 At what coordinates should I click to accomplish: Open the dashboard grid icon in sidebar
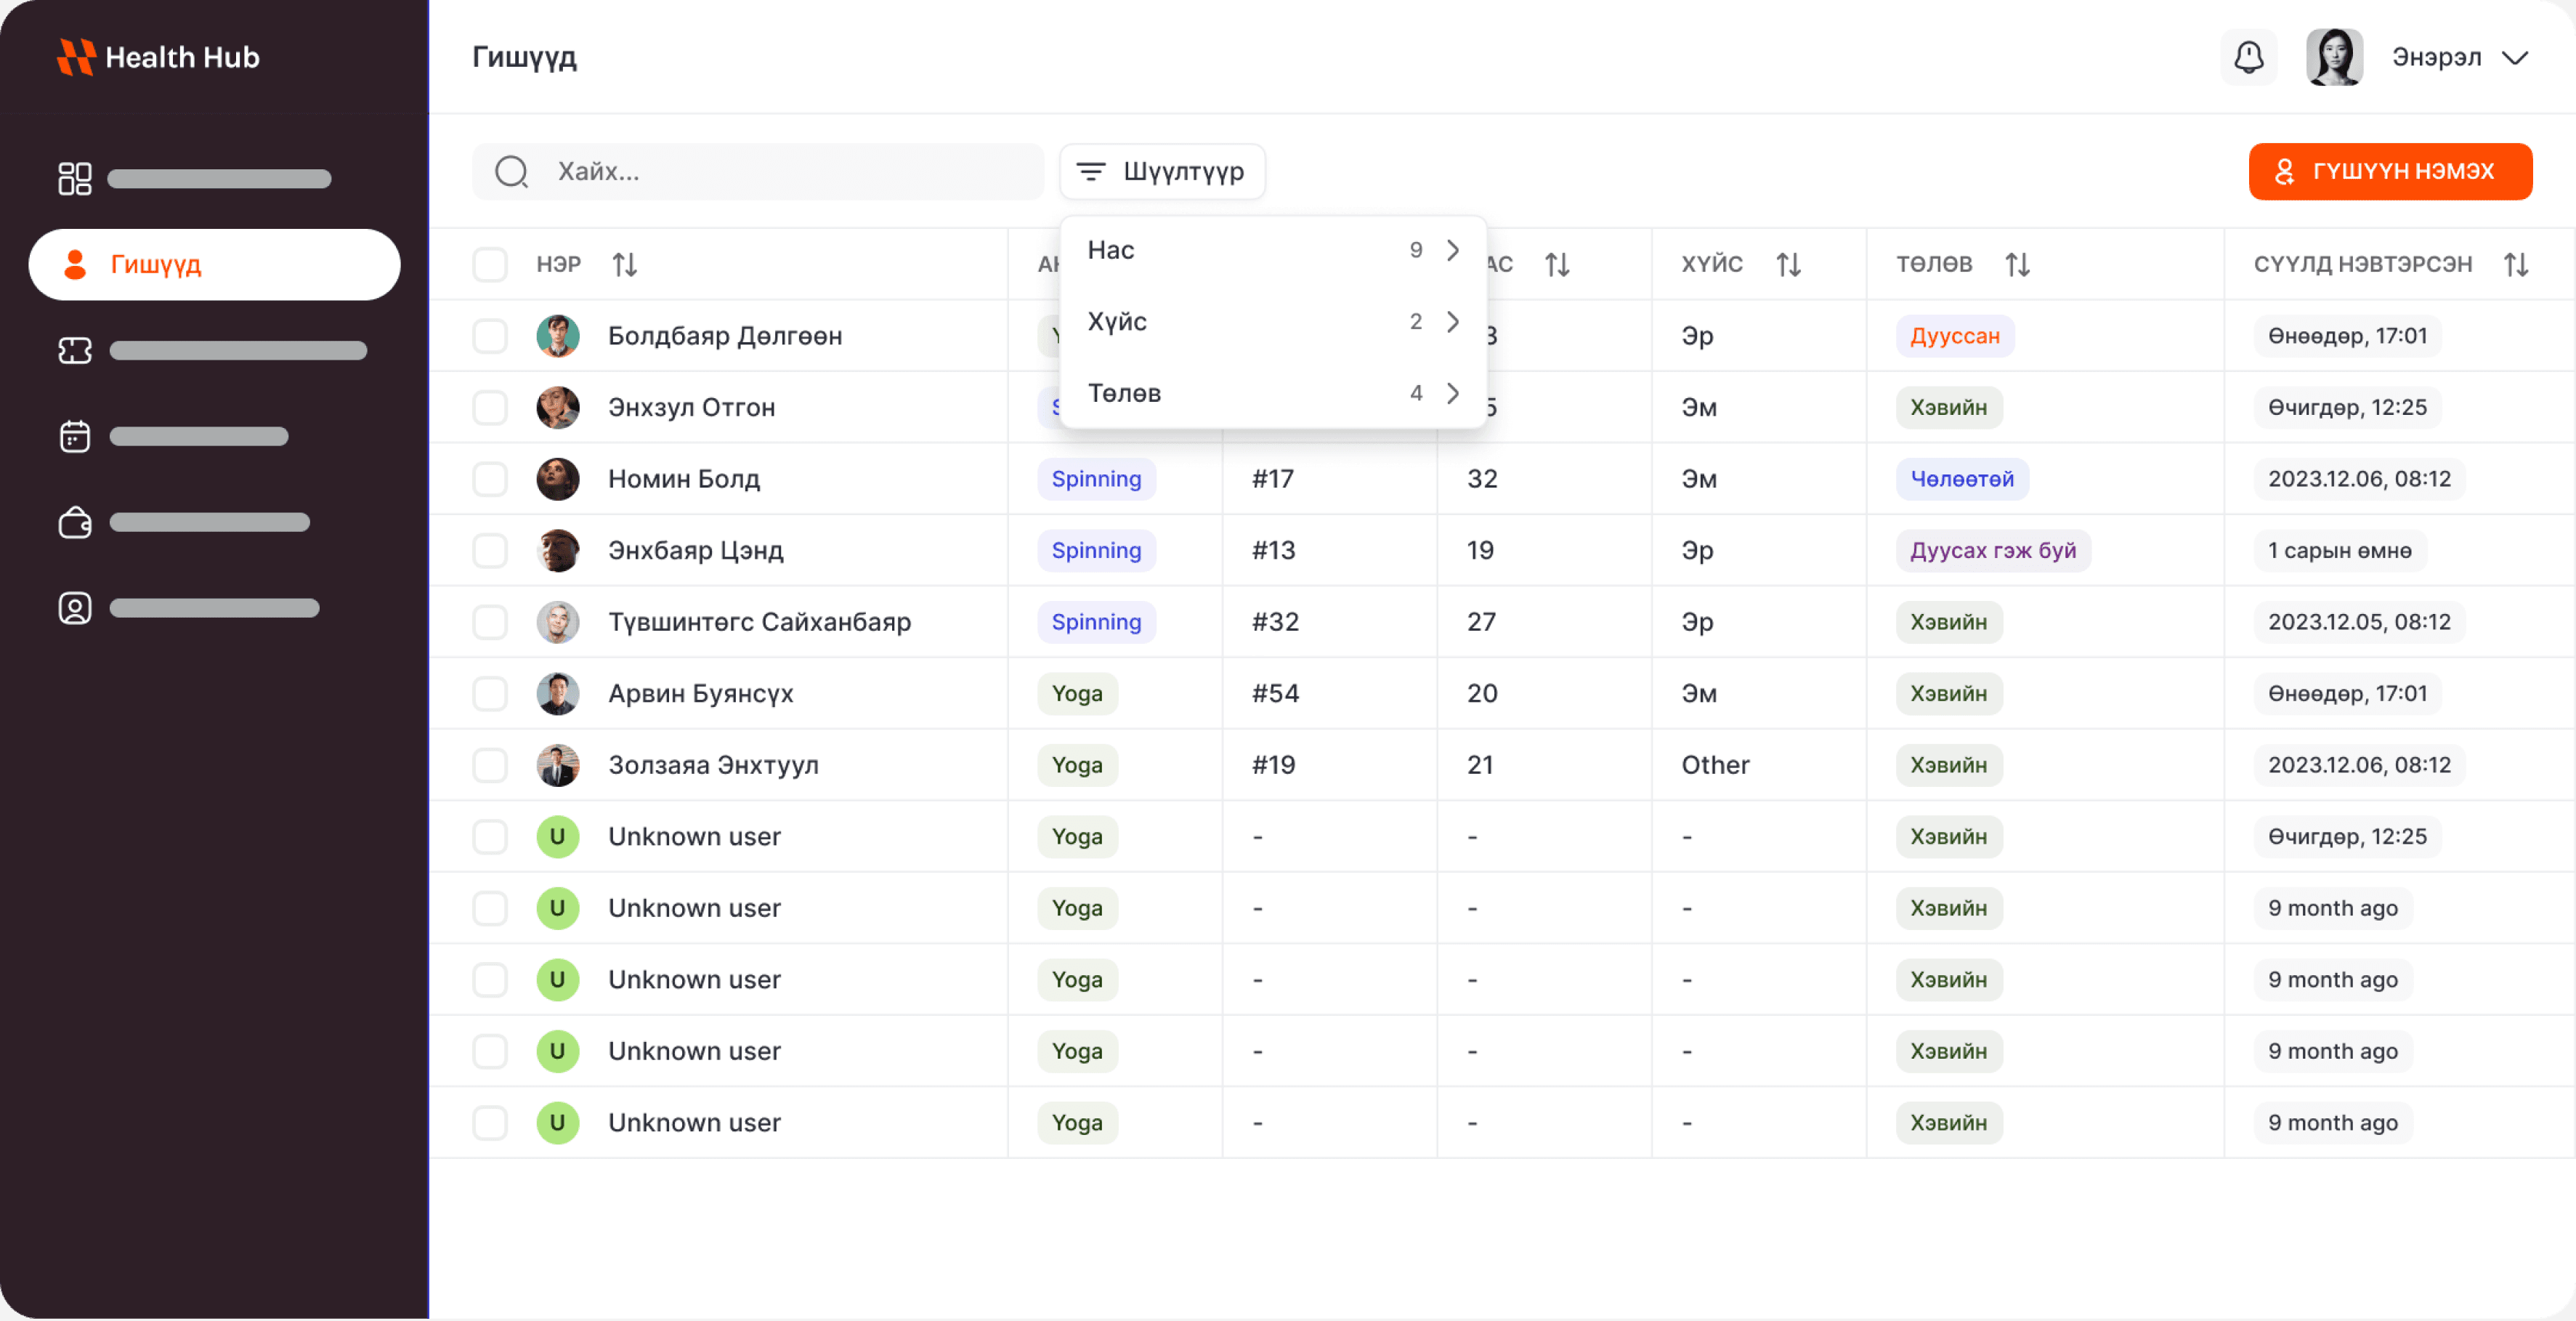point(74,179)
